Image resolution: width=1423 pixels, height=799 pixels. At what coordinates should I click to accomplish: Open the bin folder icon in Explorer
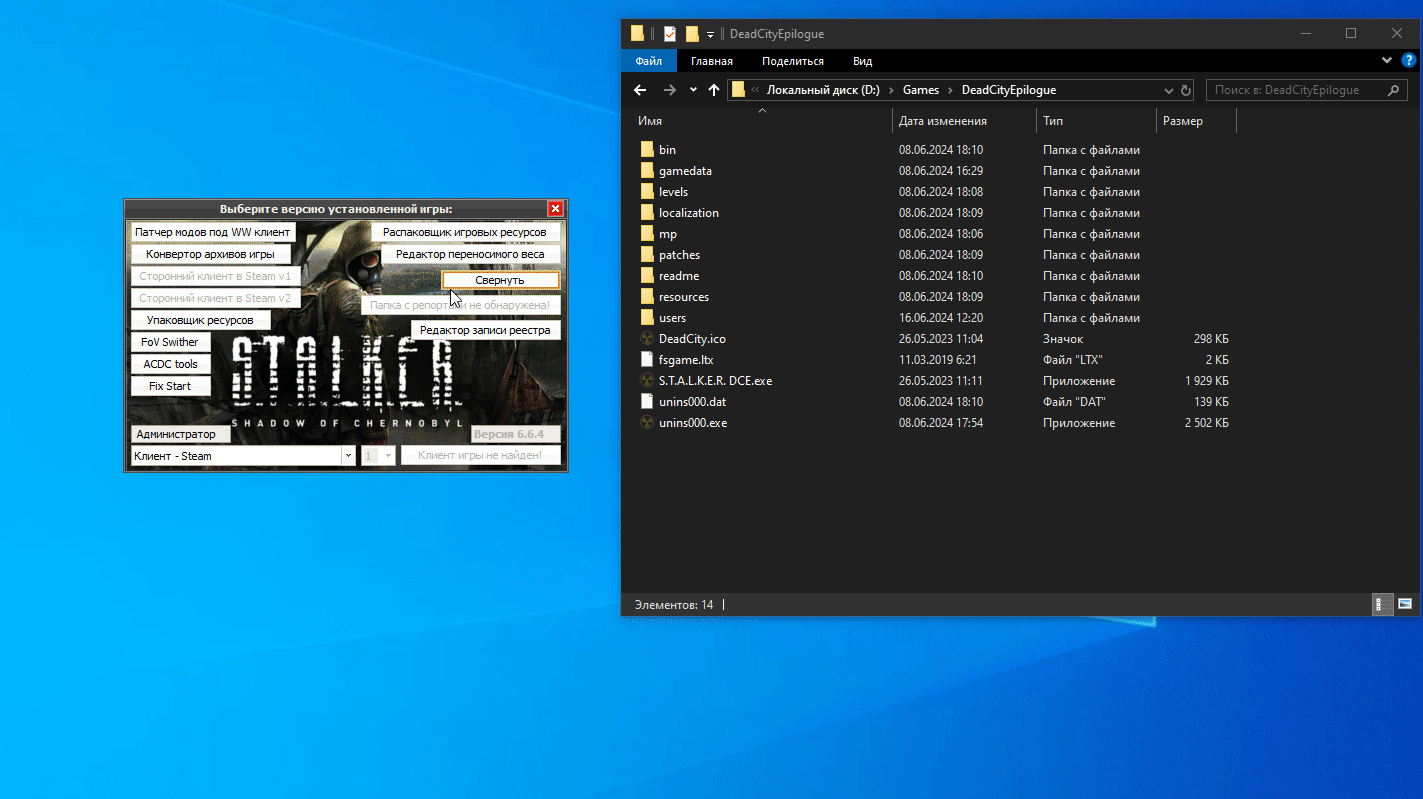647,150
